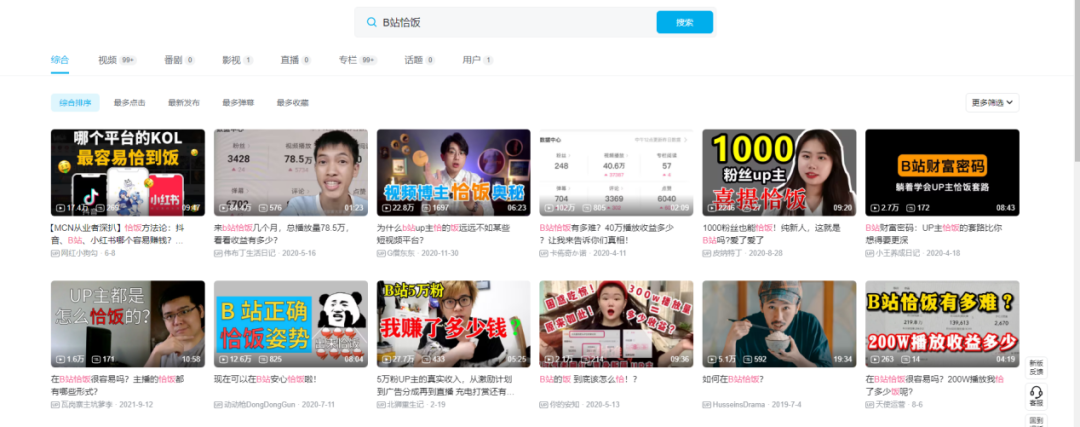Open the B站正确恰饭姿势 thumbnail
The width and height of the screenshot is (1080, 427).
pyautogui.click(x=291, y=324)
